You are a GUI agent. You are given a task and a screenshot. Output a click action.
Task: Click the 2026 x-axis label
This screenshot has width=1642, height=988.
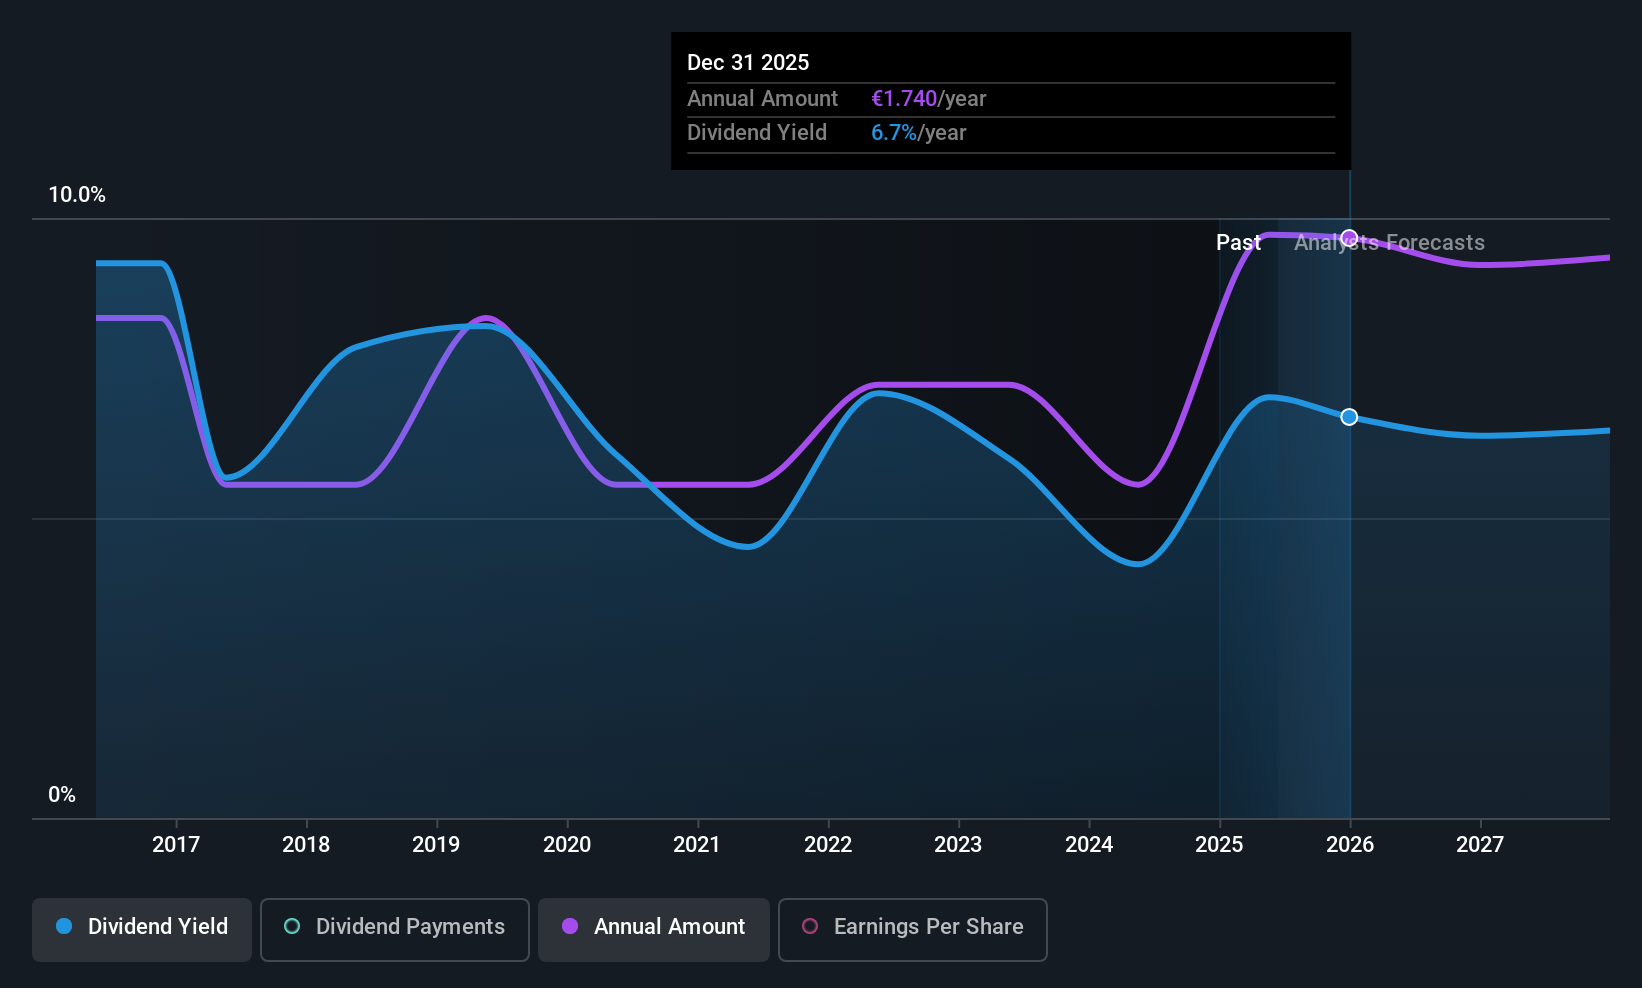(1350, 844)
